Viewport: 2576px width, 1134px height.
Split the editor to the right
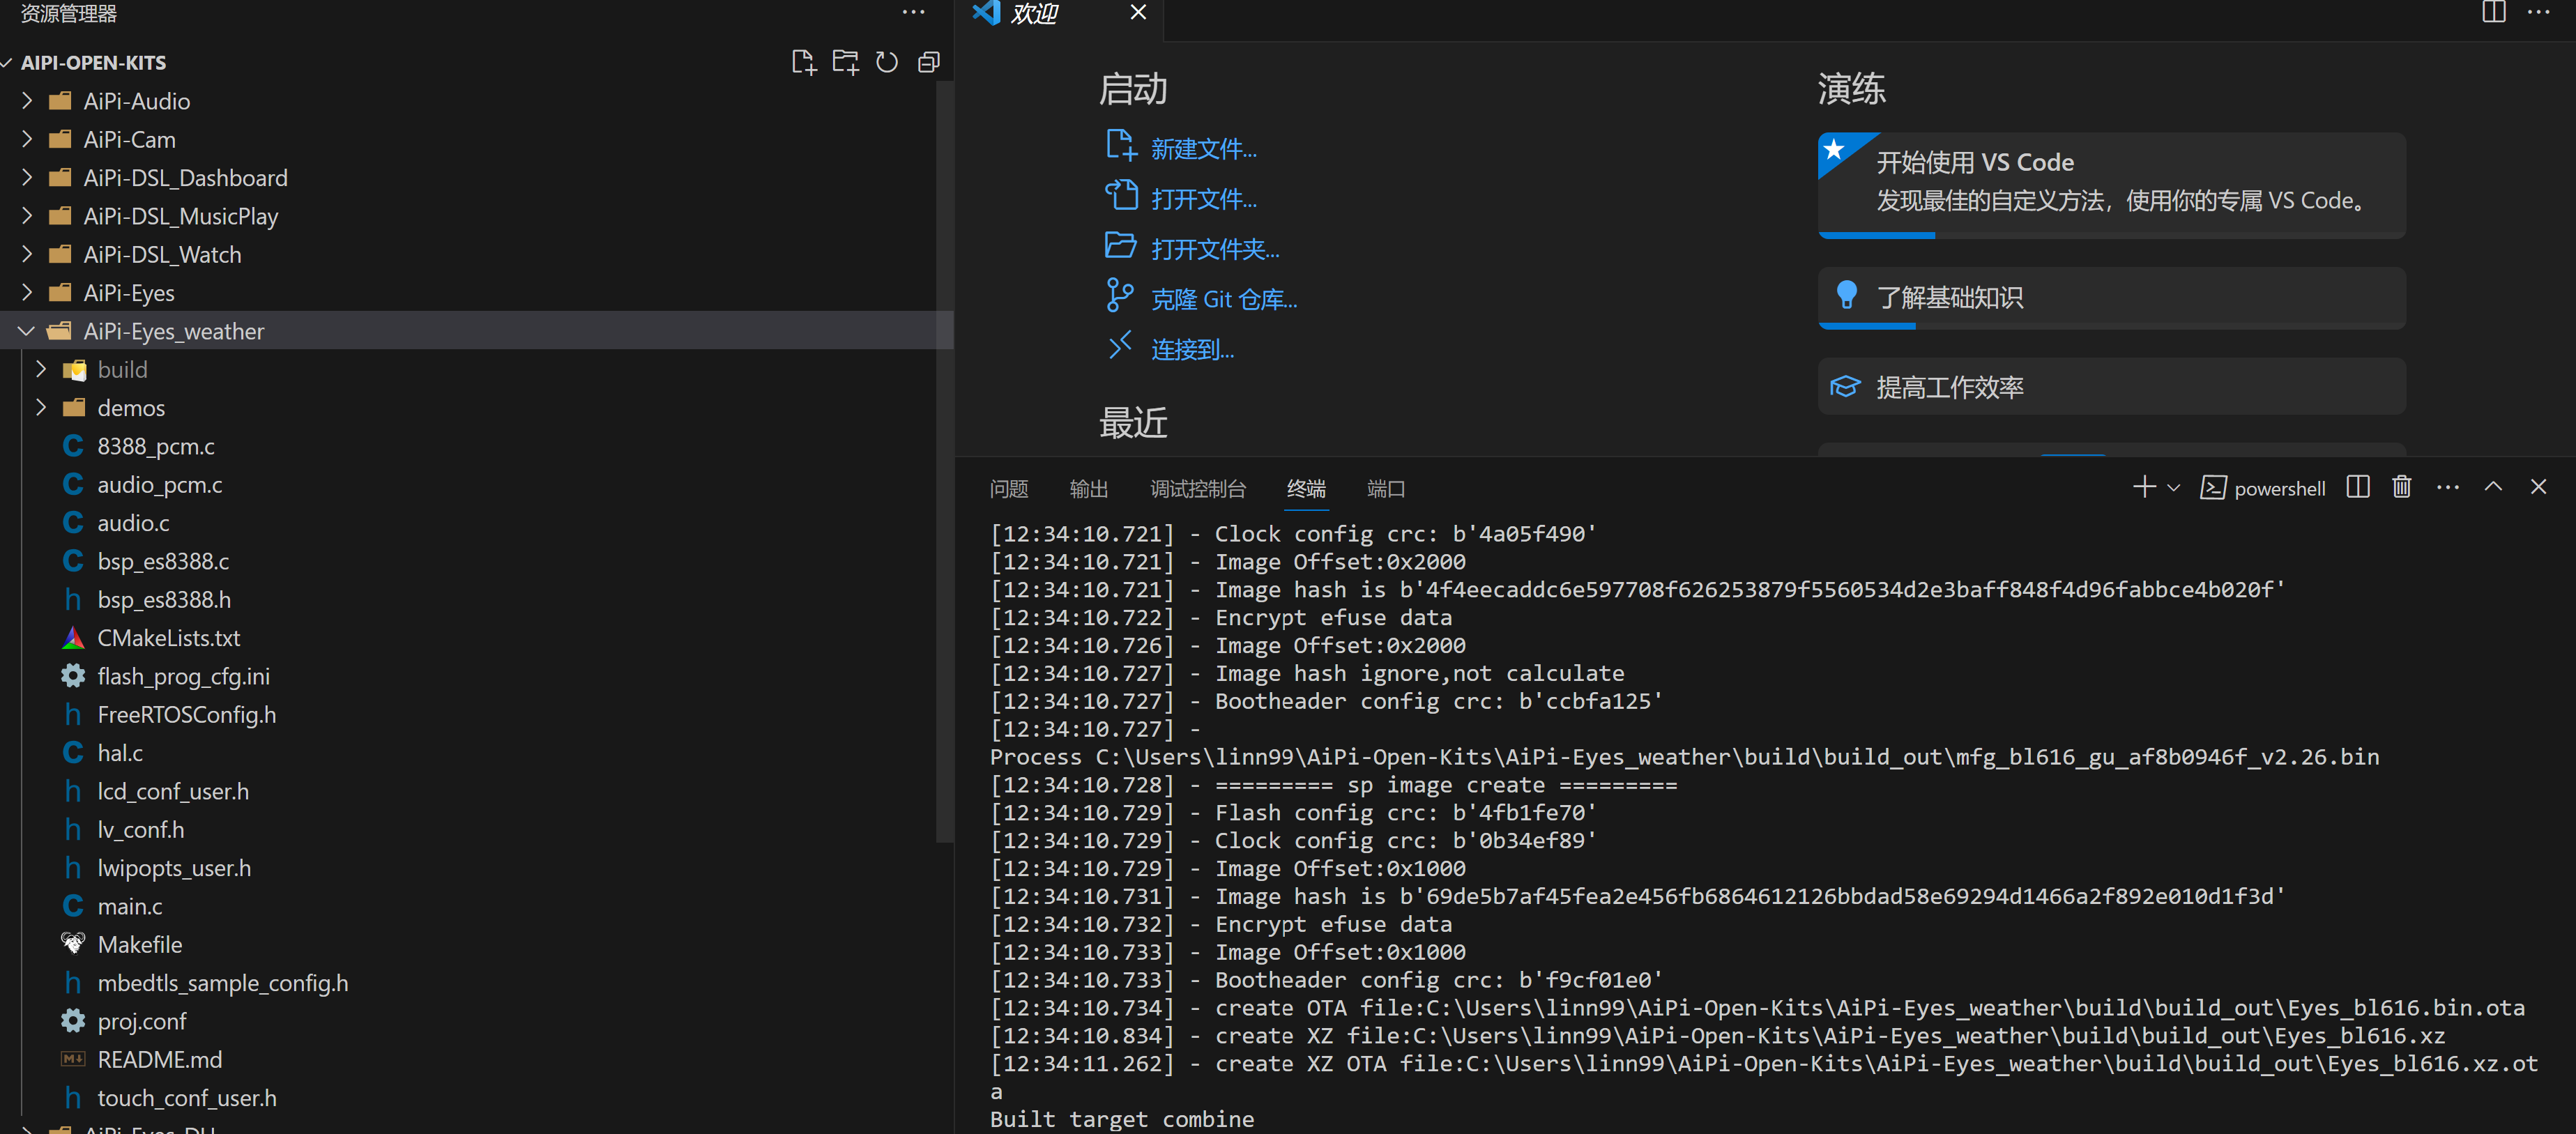point(2493,13)
